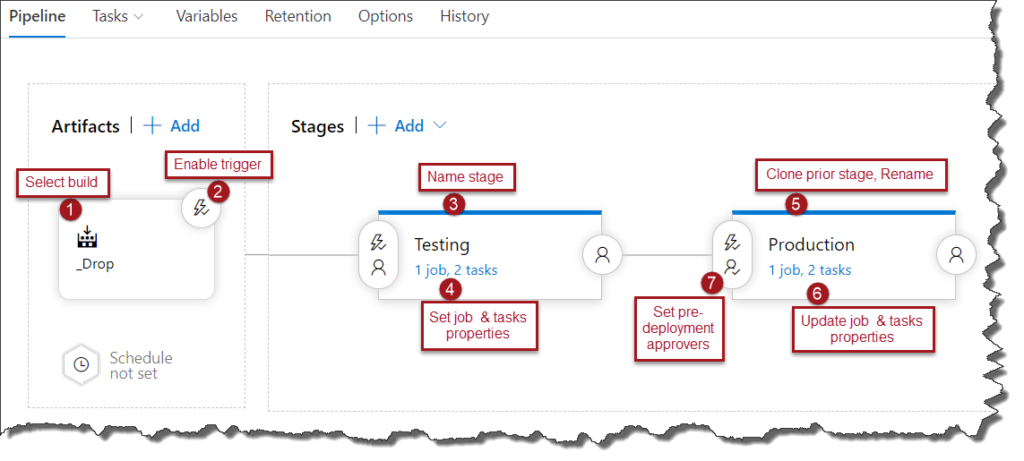Select the Production stage name
The image size is (1024, 461).
tap(811, 244)
